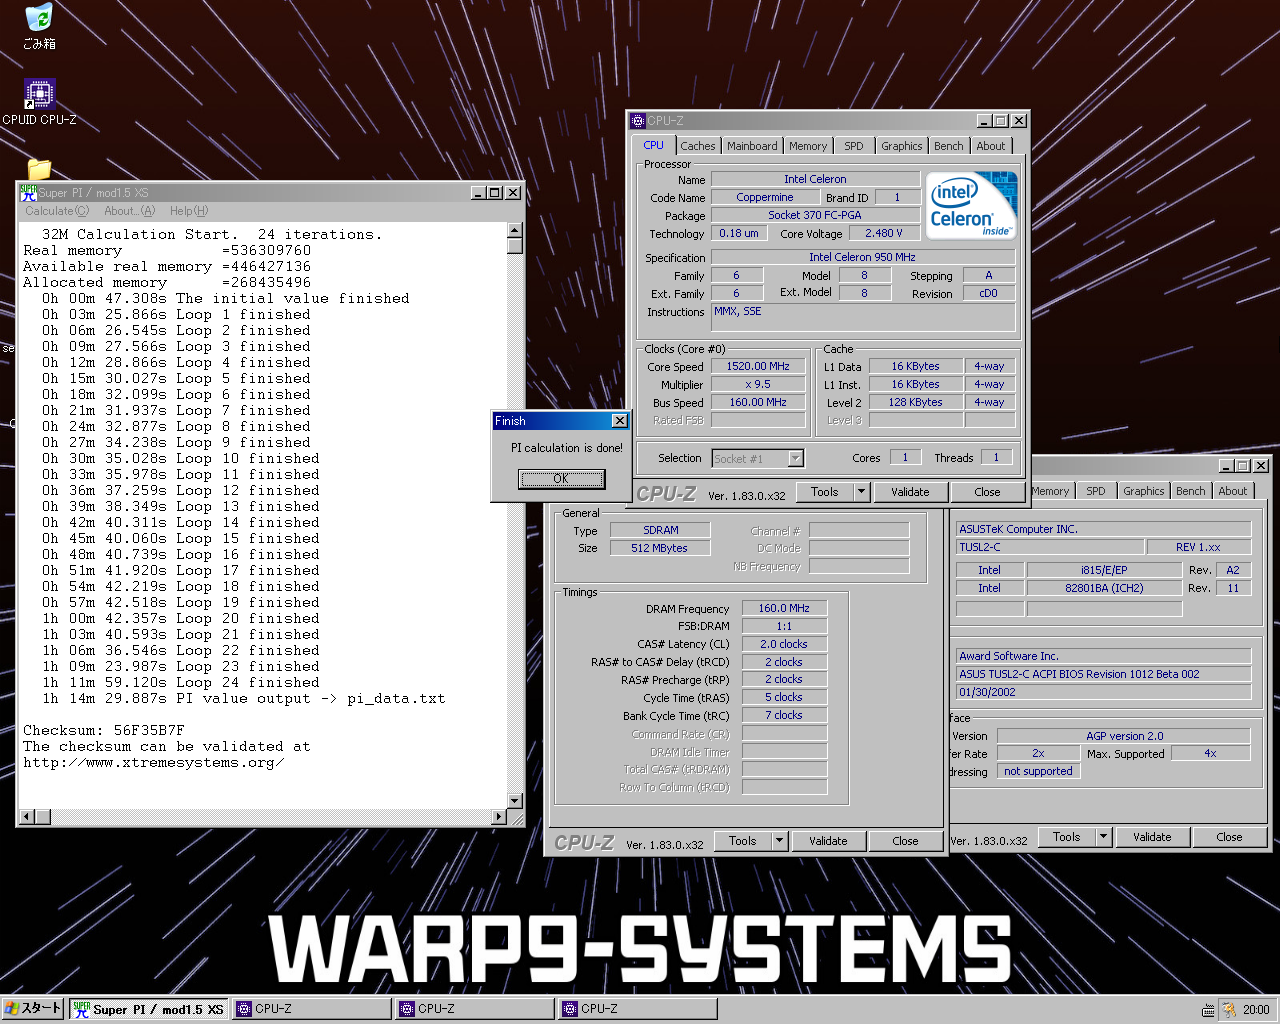Close the Finish dialog with X

tap(619, 421)
